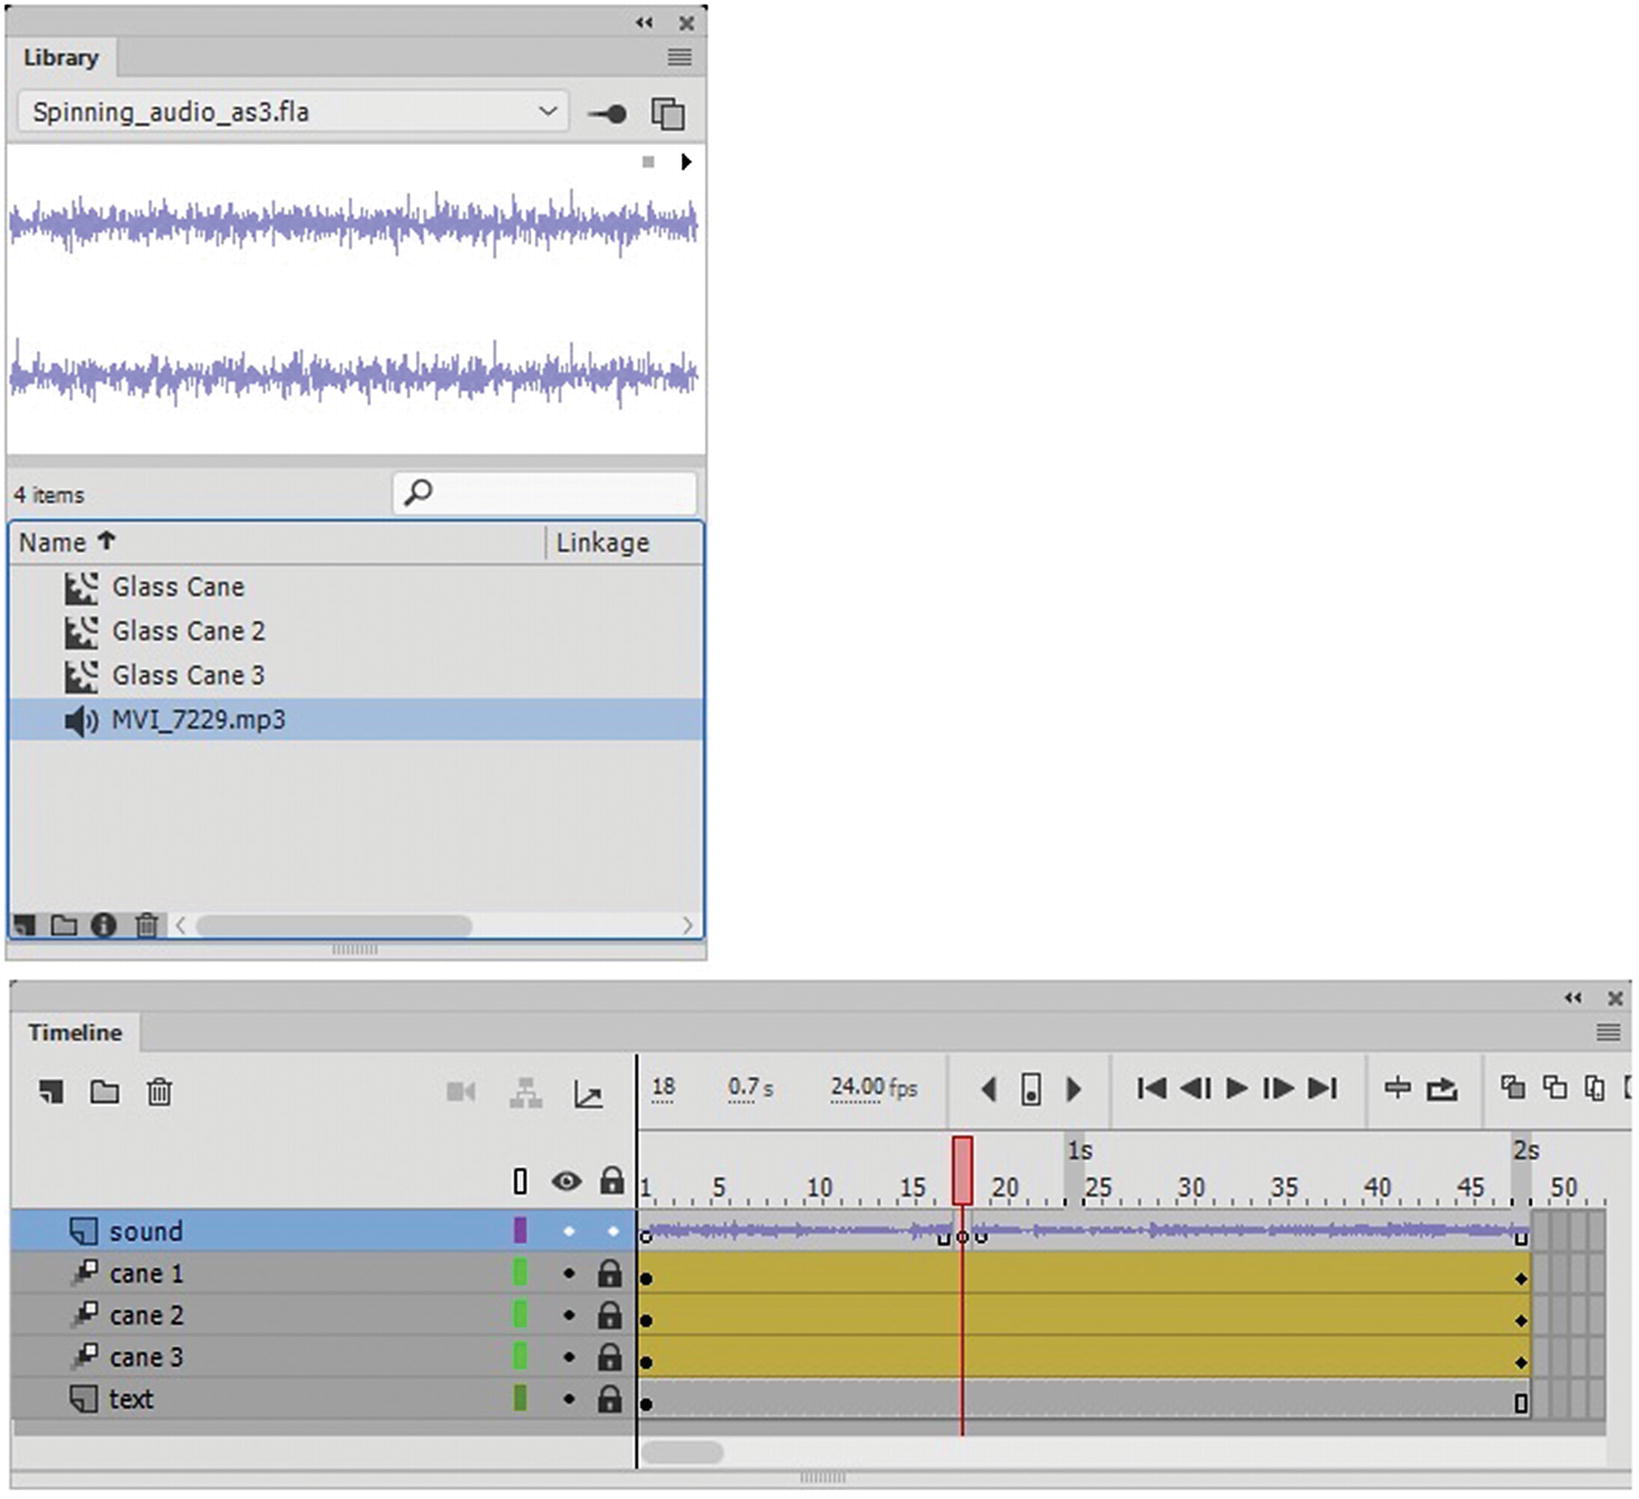
Task: Open properties info for selected library item
Action: (104, 925)
